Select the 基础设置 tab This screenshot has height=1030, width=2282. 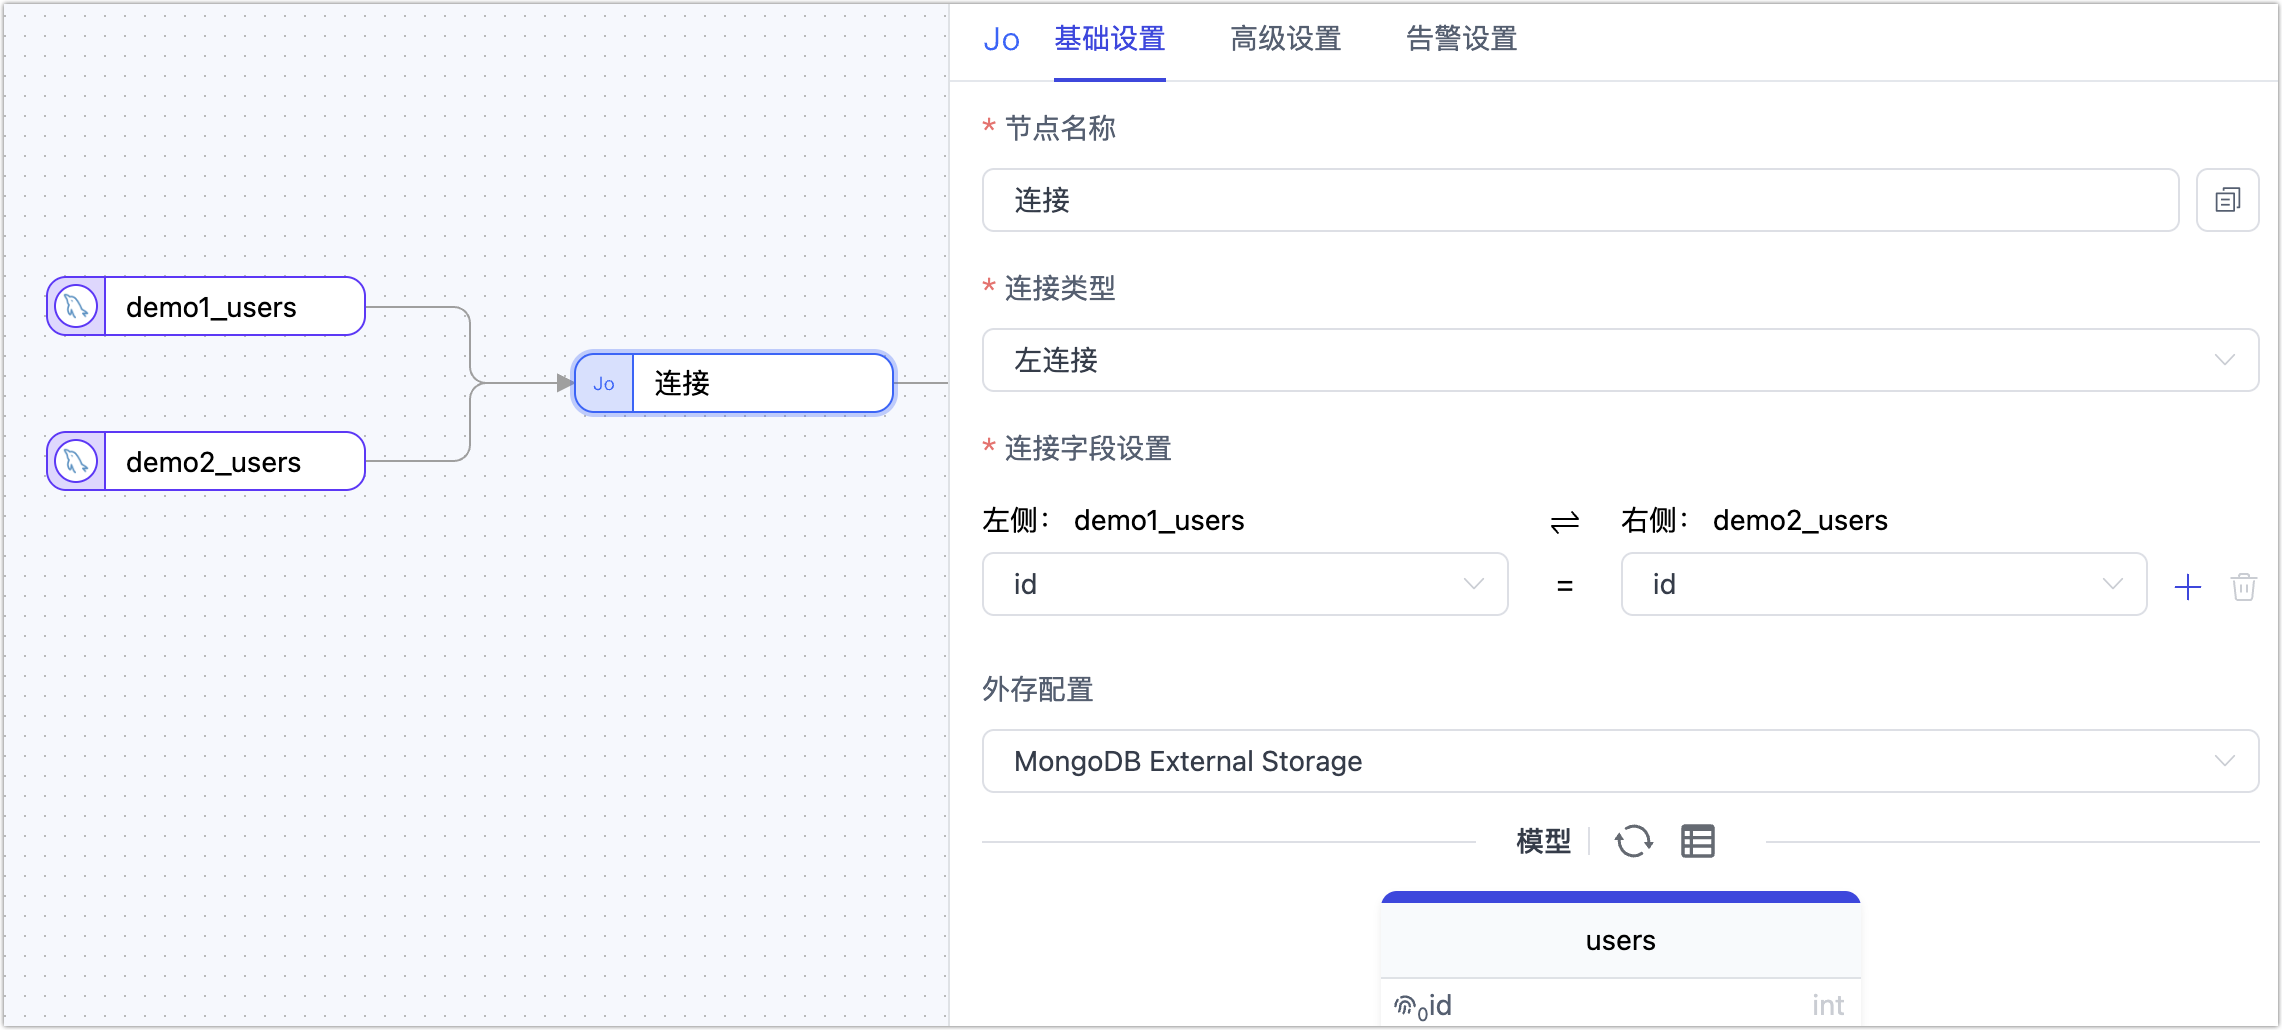1109,39
